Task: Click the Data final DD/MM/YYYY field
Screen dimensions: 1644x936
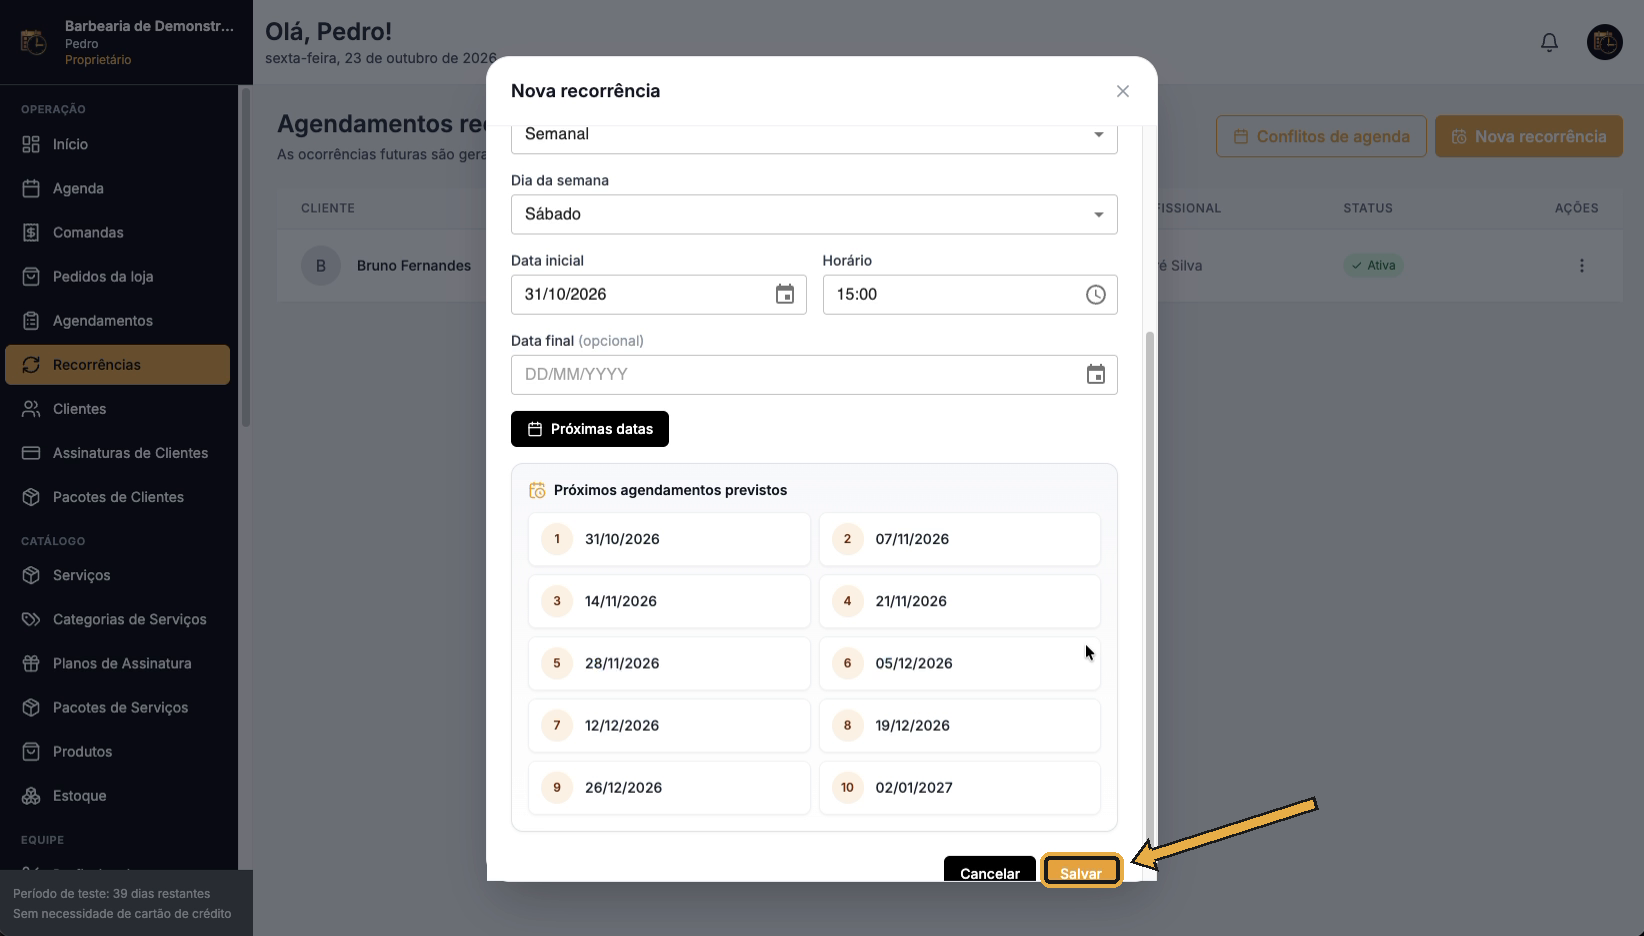Action: [814, 374]
